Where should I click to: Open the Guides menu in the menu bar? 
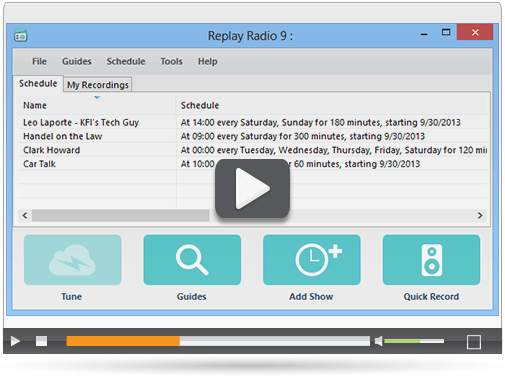point(77,62)
